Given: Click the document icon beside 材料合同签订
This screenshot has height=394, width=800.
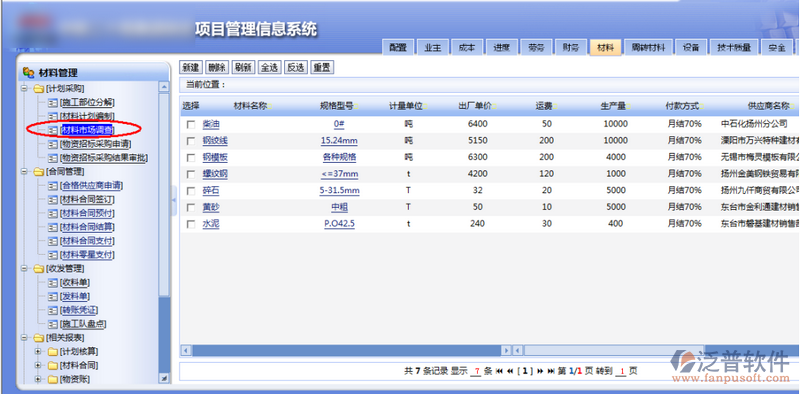Looking at the screenshot, I should pos(53,199).
